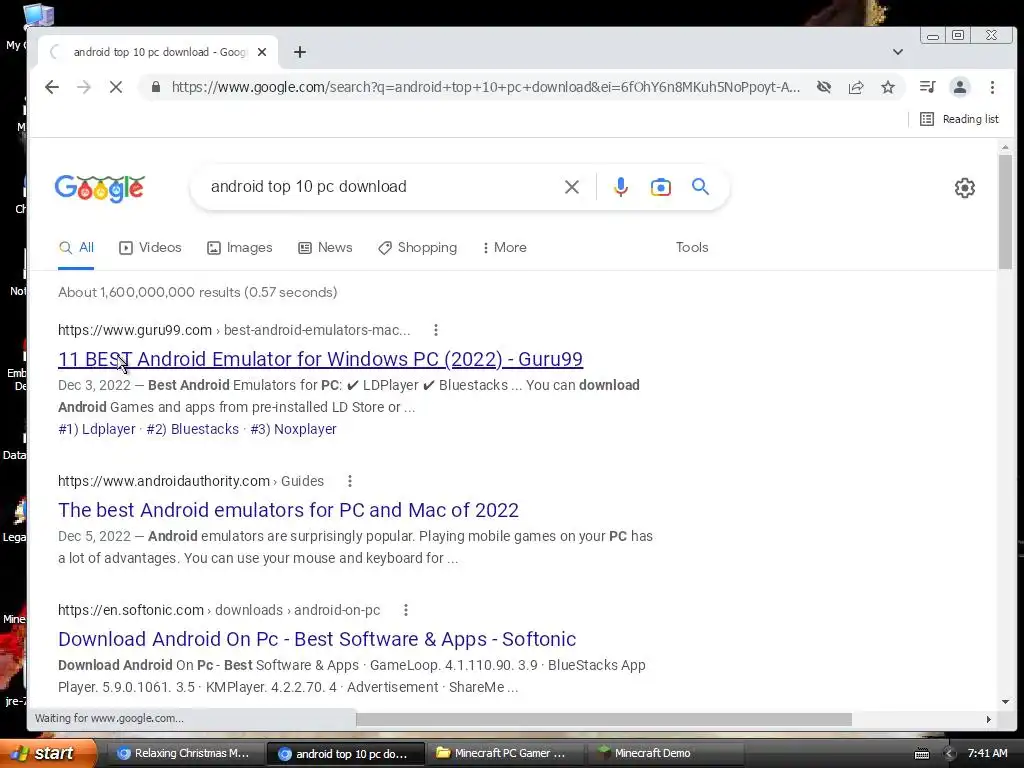The height and width of the screenshot is (768, 1024).
Task: Jump to #1) Ldplayer sitelink
Action: pyautogui.click(x=97, y=430)
